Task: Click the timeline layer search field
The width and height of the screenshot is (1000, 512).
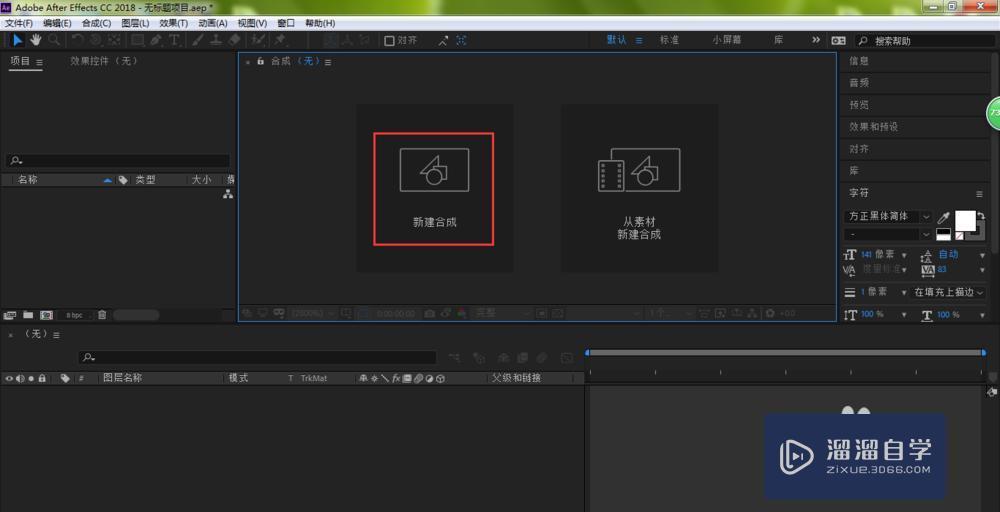Action: (257, 358)
